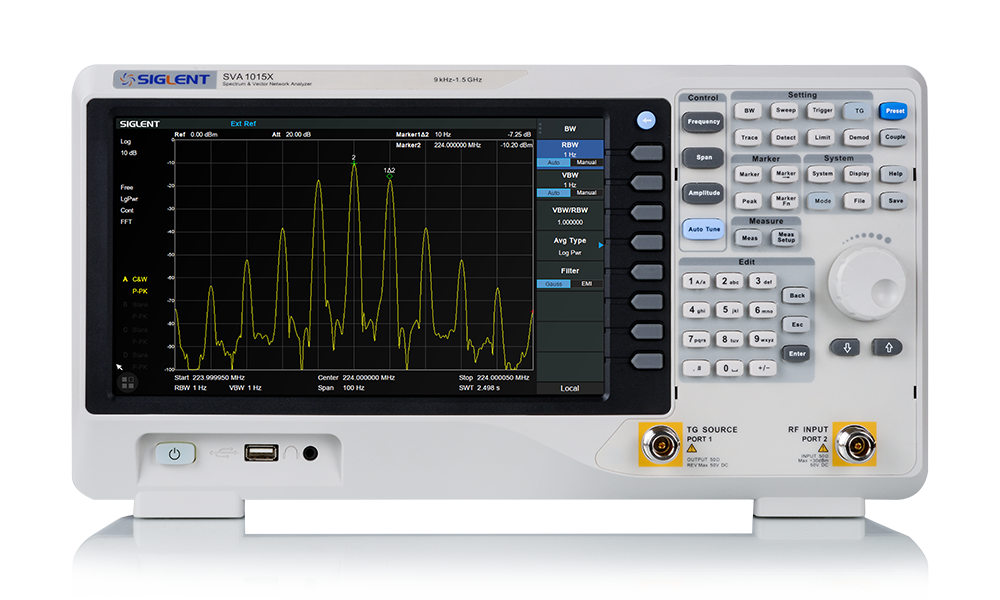Click the Ext Ref status text
Image resolution: width=1000 pixels, height=600 pixels.
243,124
